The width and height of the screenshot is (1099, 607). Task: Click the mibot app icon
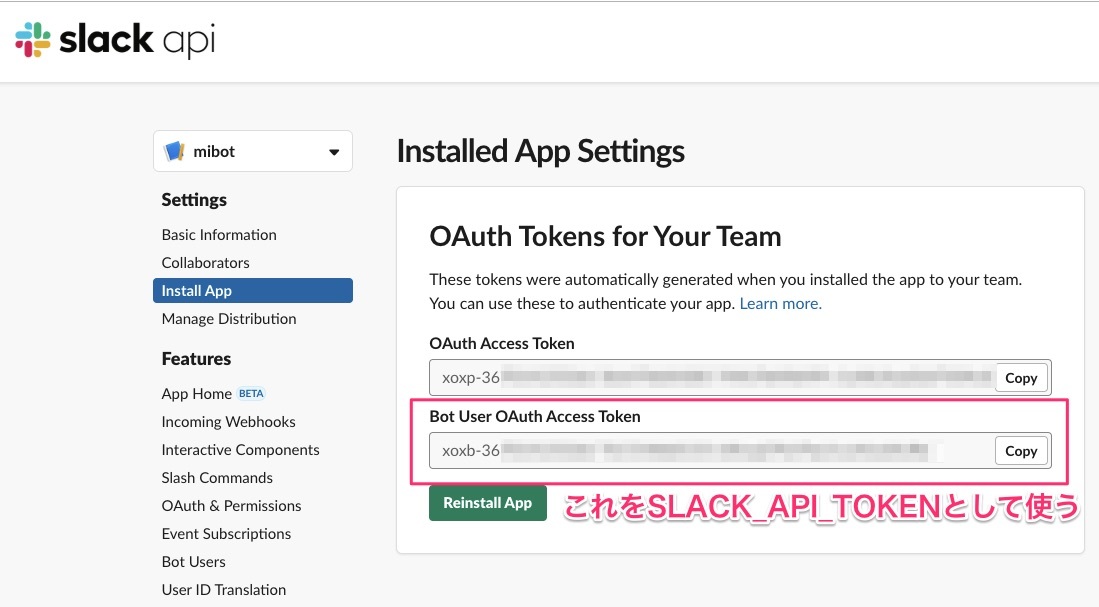[174, 151]
